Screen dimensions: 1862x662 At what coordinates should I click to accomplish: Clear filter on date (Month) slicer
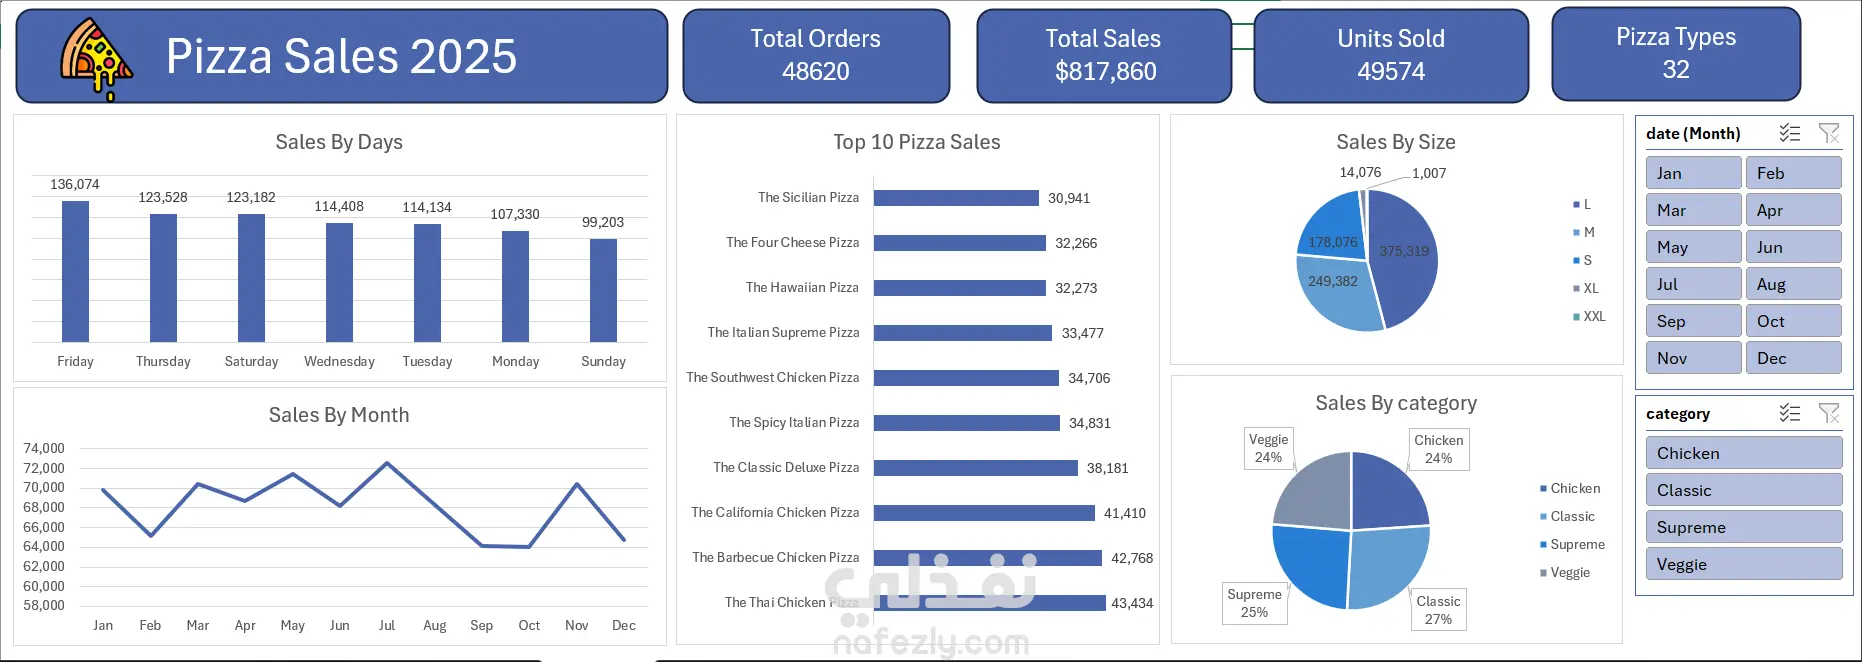coord(1829,133)
